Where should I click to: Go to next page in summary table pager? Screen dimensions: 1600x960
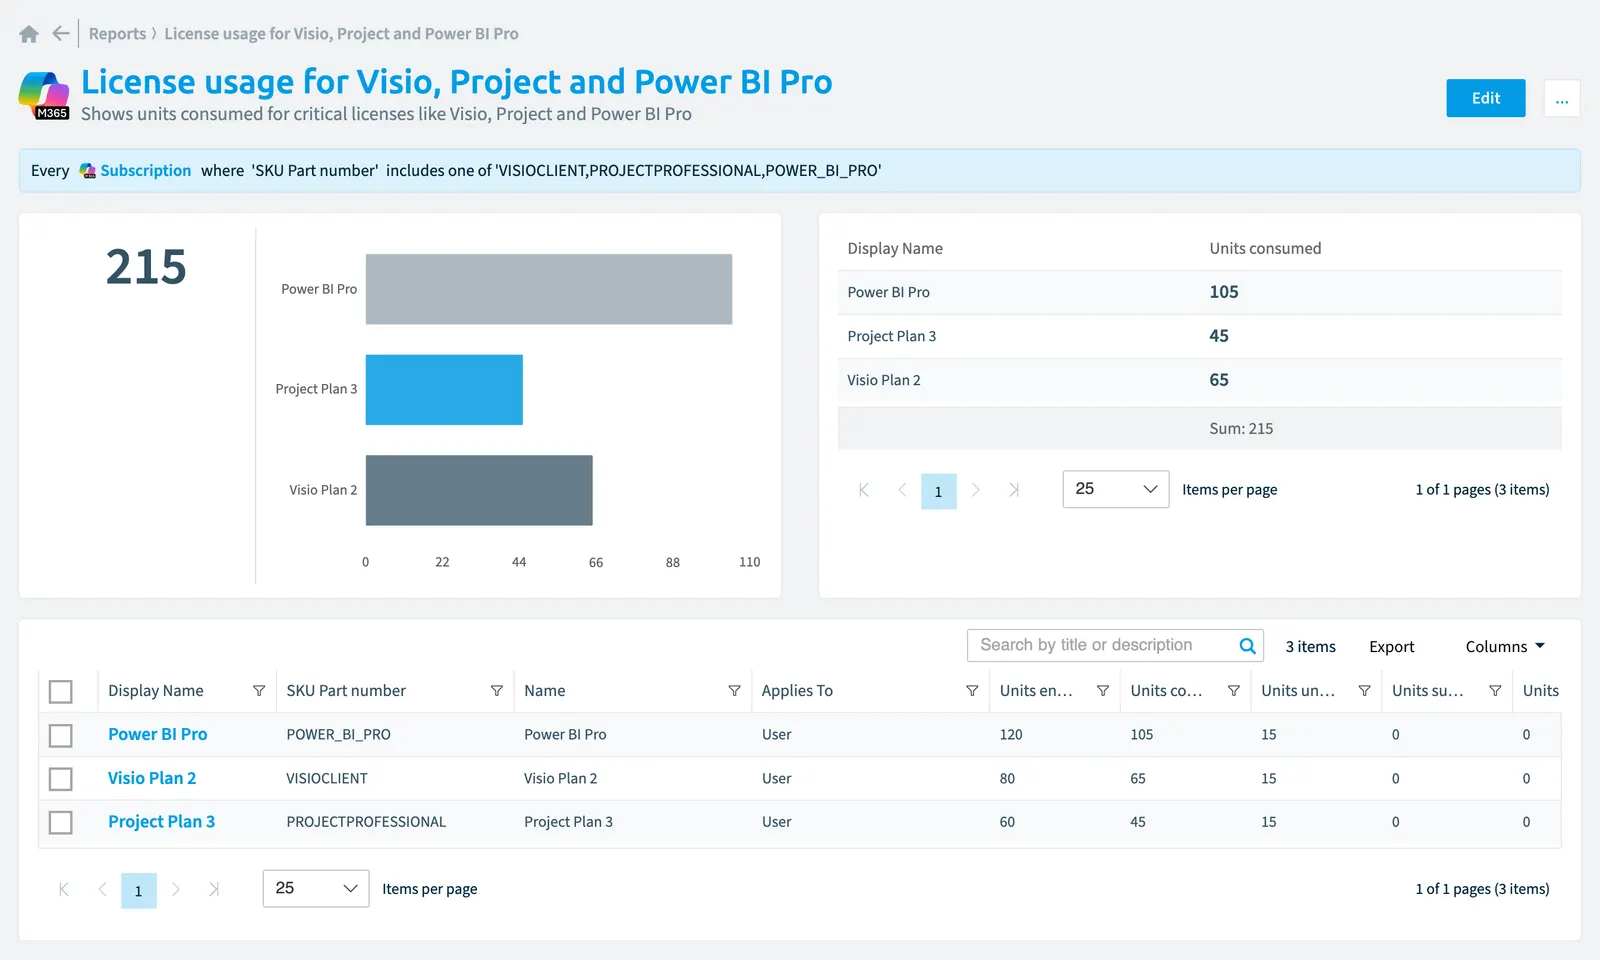pyautogui.click(x=976, y=490)
